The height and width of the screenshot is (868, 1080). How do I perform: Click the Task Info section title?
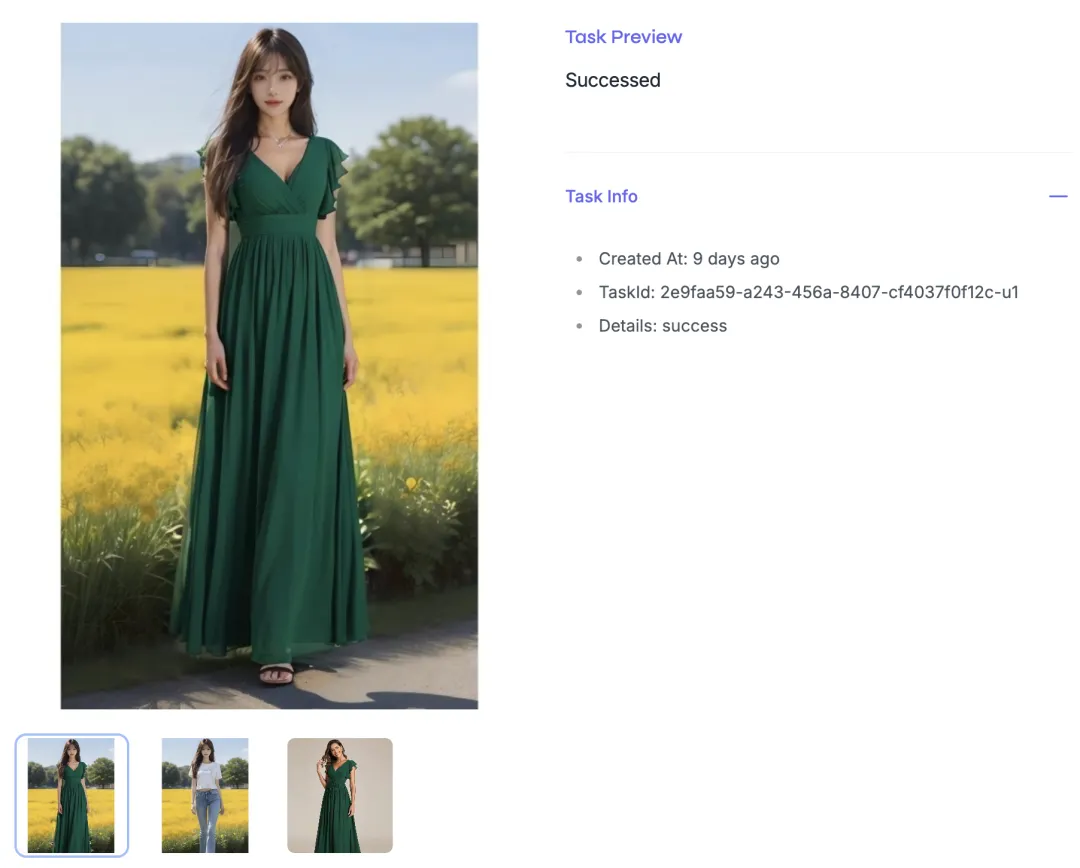click(x=601, y=196)
